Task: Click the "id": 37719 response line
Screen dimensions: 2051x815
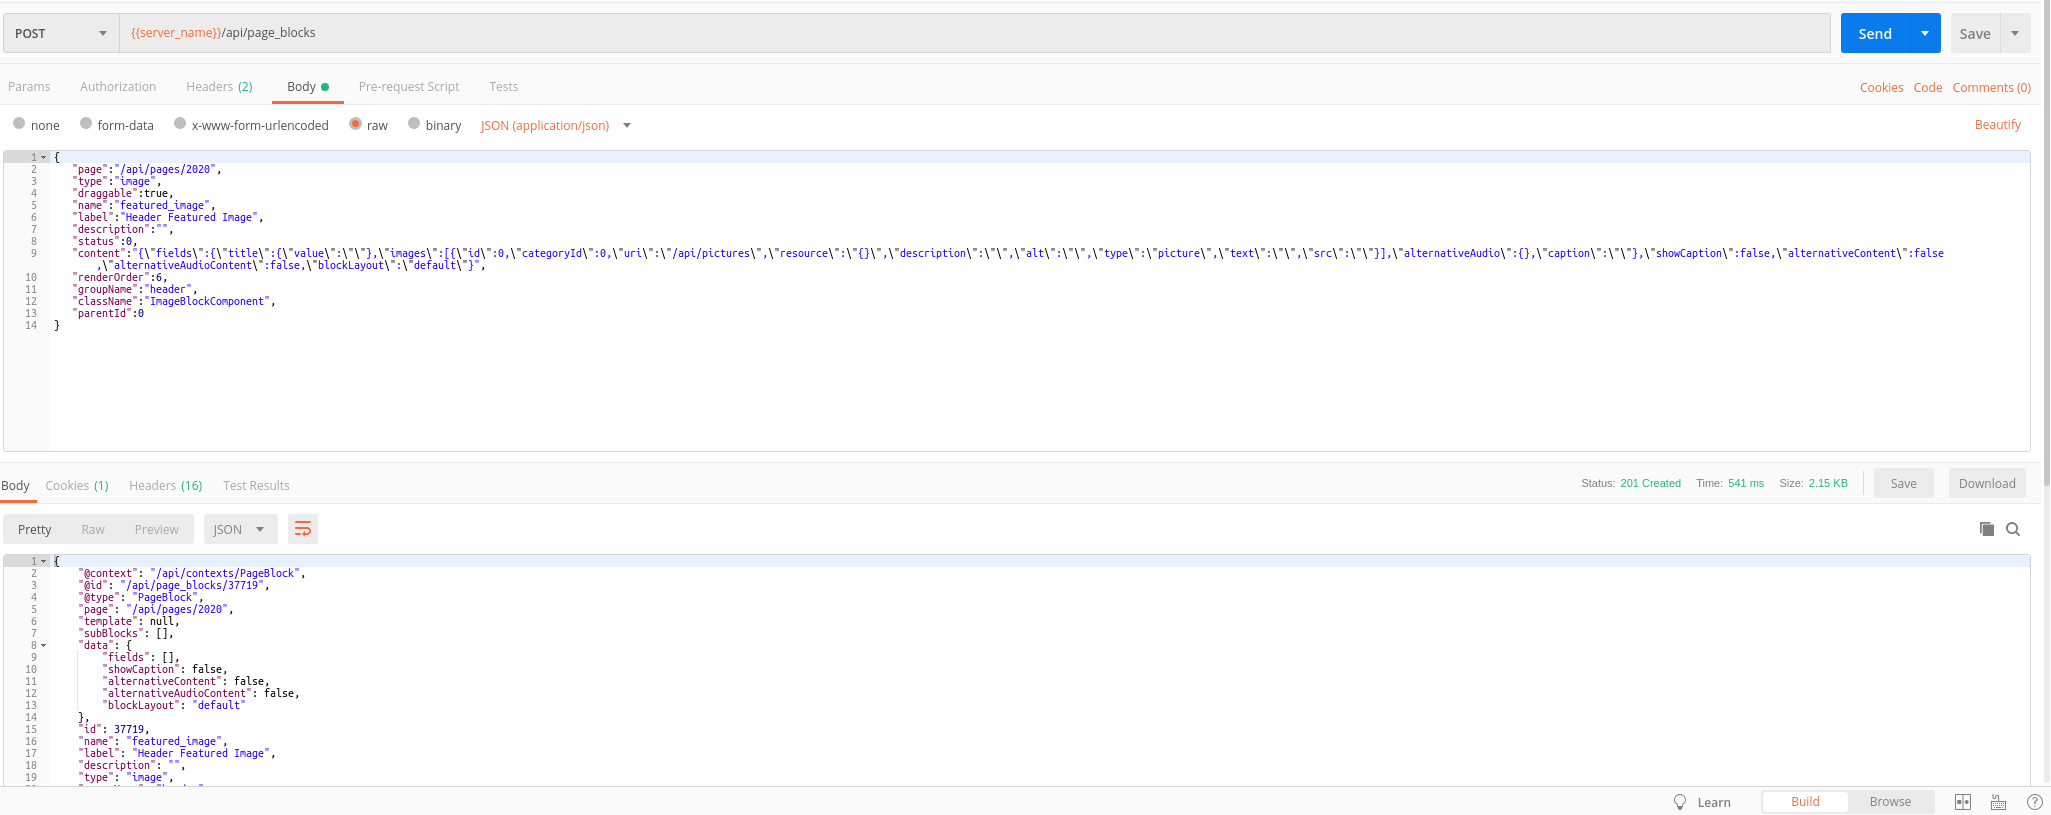Action: pyautogui.click(x=113, y=729)
